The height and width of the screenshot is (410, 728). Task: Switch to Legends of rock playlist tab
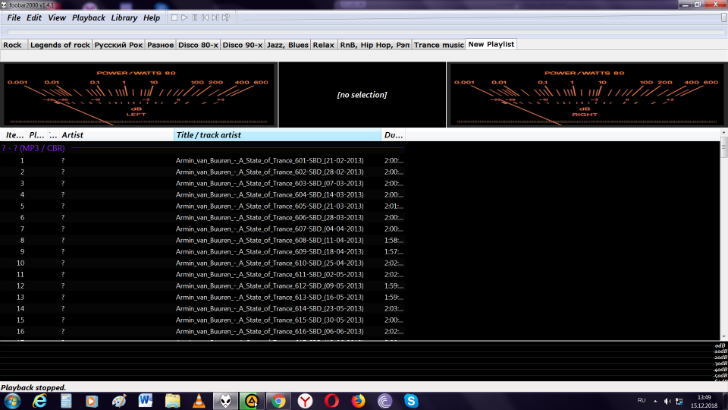60,45
